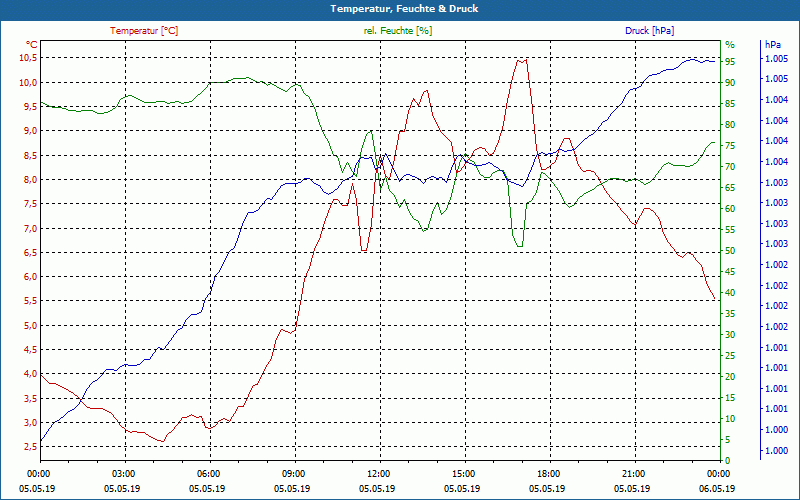Click the '06:00' time axis label
Viewport: 800px width, 500px height.
tap(208, 474)
